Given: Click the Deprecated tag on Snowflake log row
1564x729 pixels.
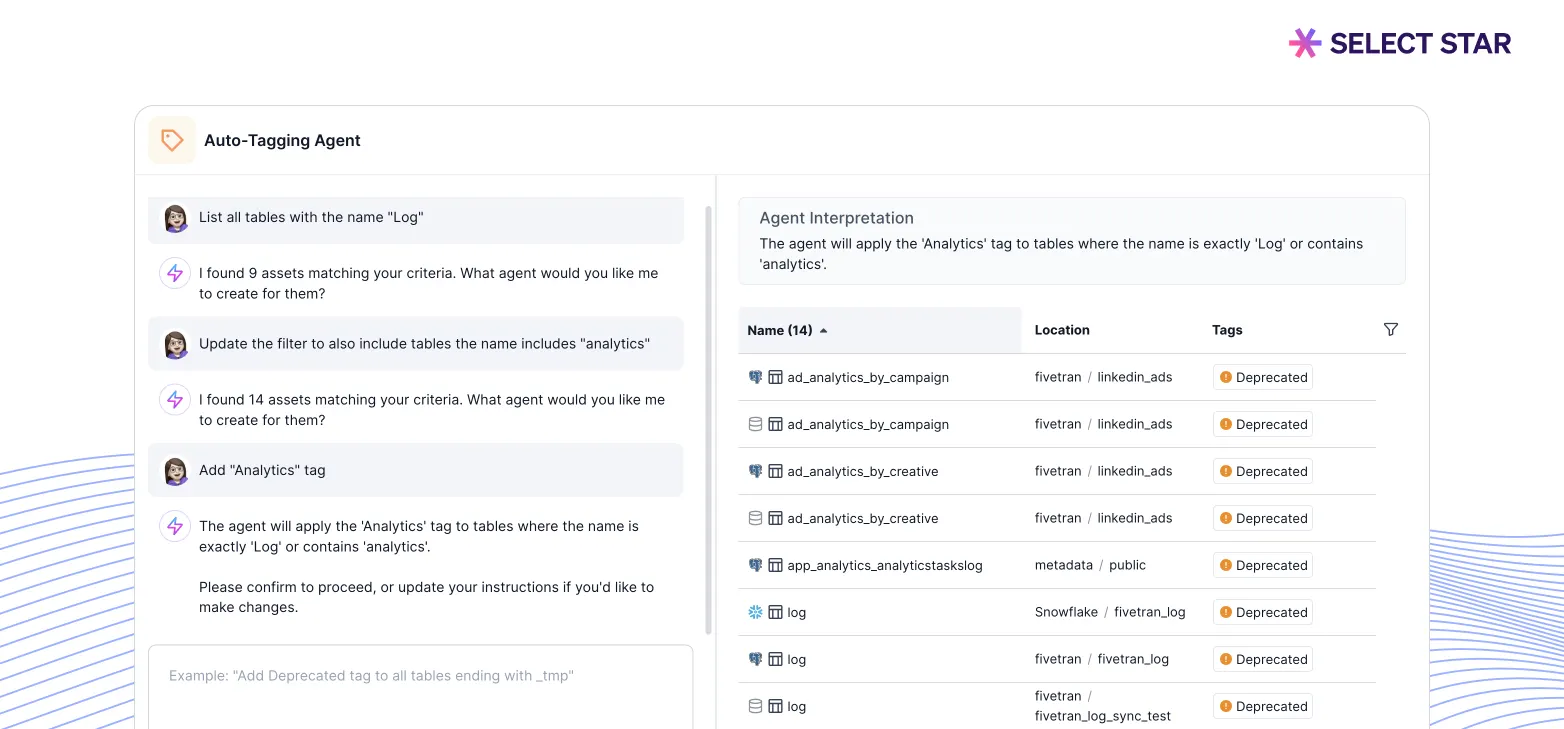Looking at the screenshot, I should pyautogui.click(x=1262, y=612).
